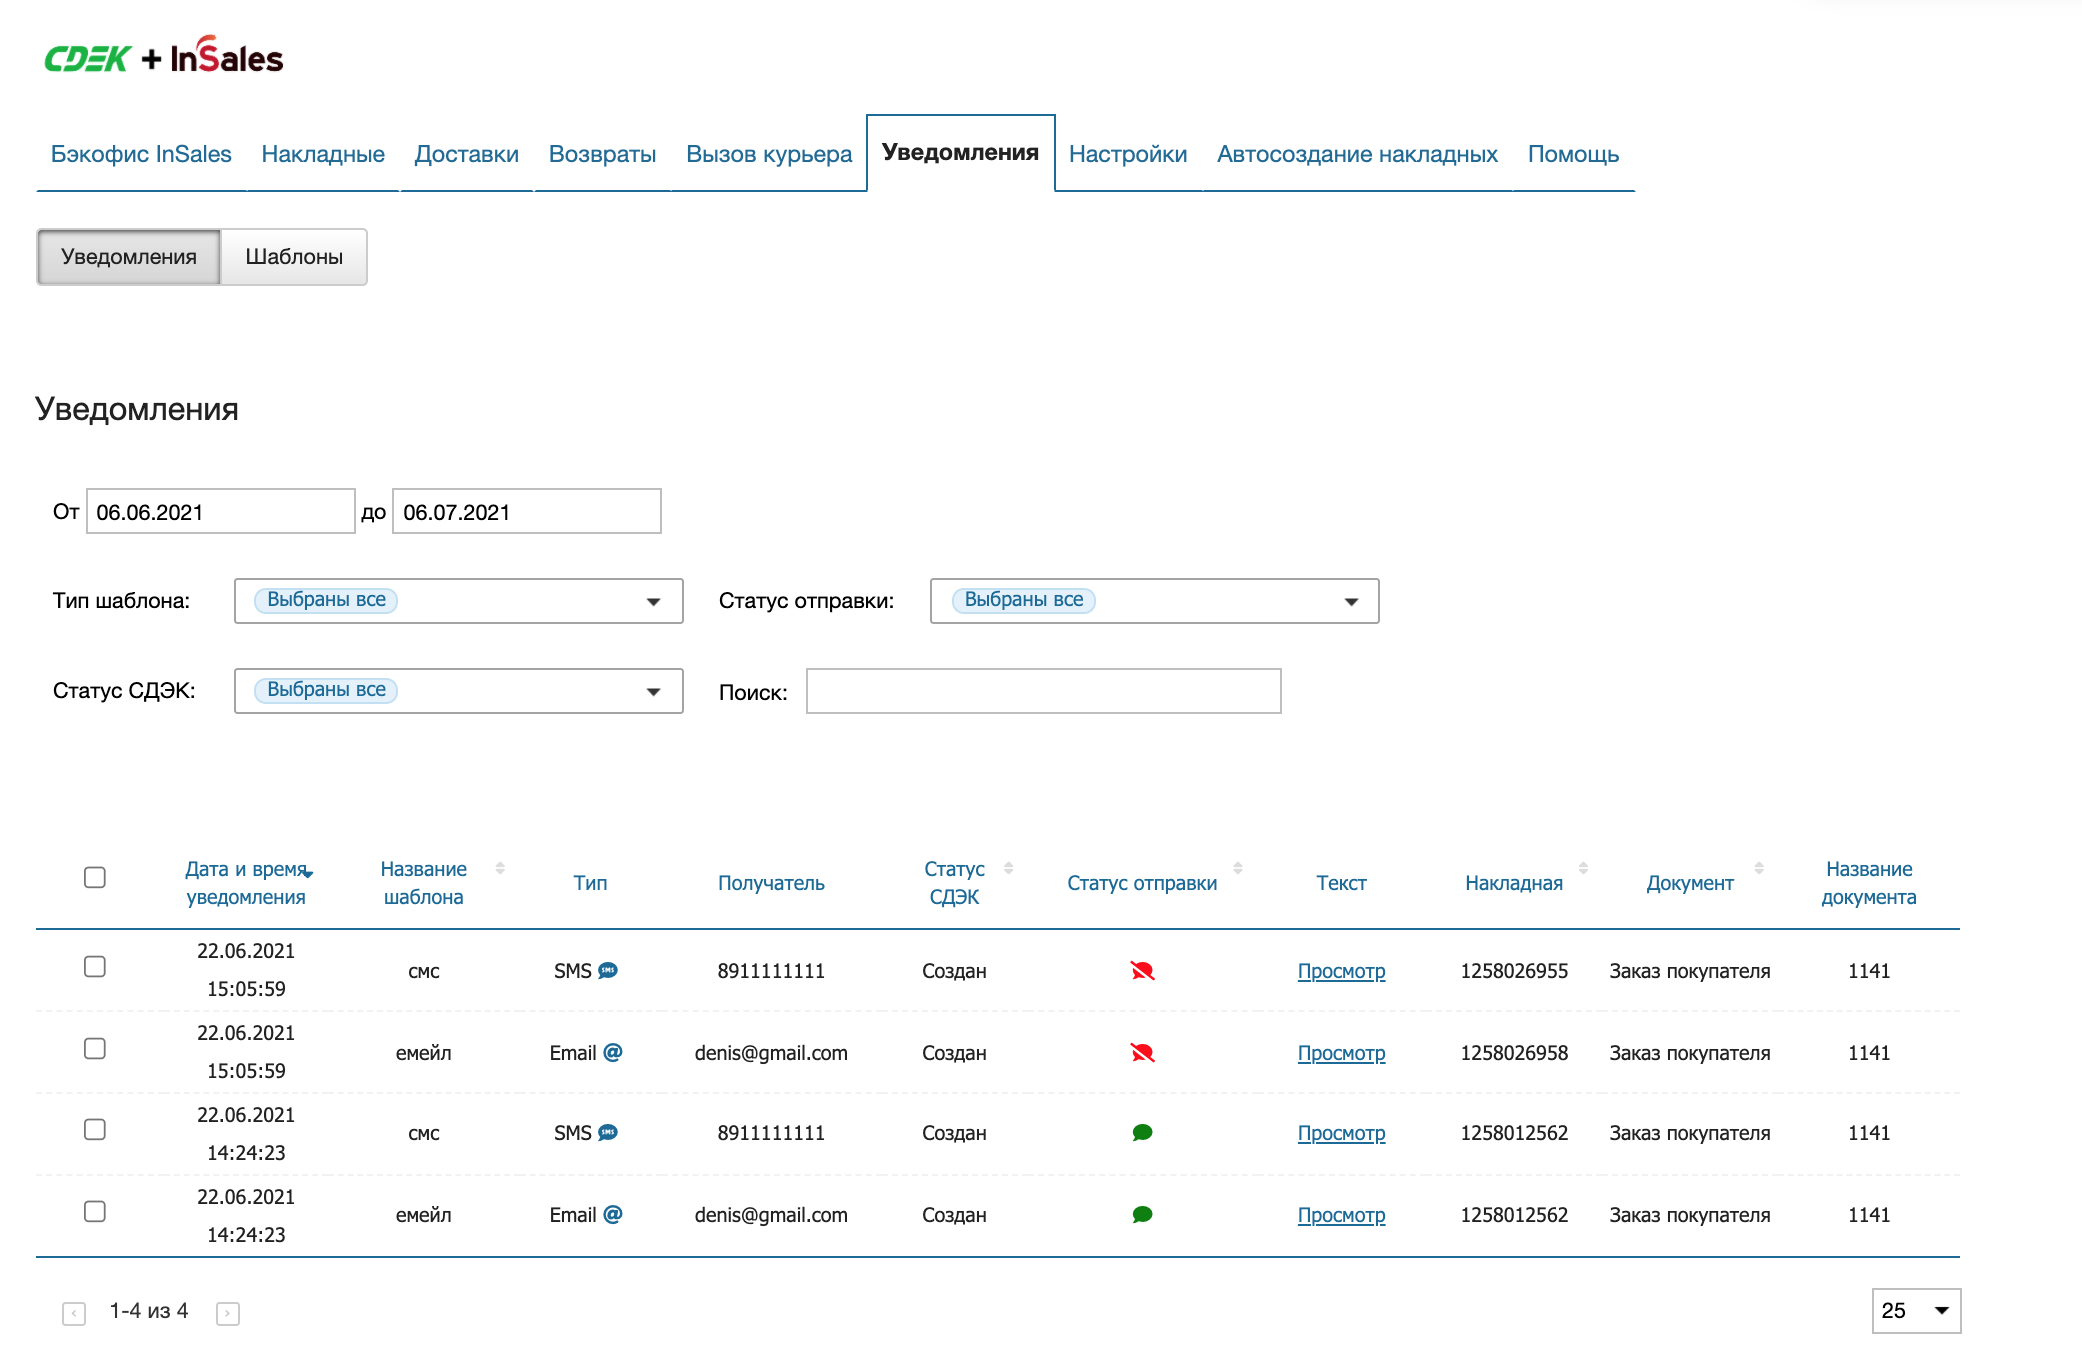This screenshot has width=2082, height=1360.
Task: Click the red failed-send icon in first row
Action: click(1142, 971)
